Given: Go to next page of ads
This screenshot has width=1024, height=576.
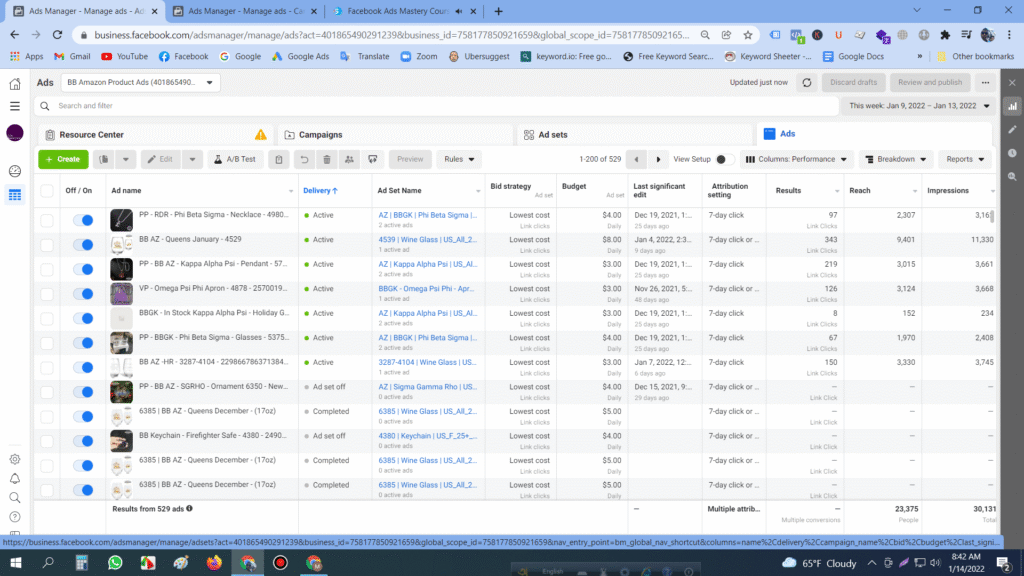Looking at the screenshot, I should [x=658, y=159].
